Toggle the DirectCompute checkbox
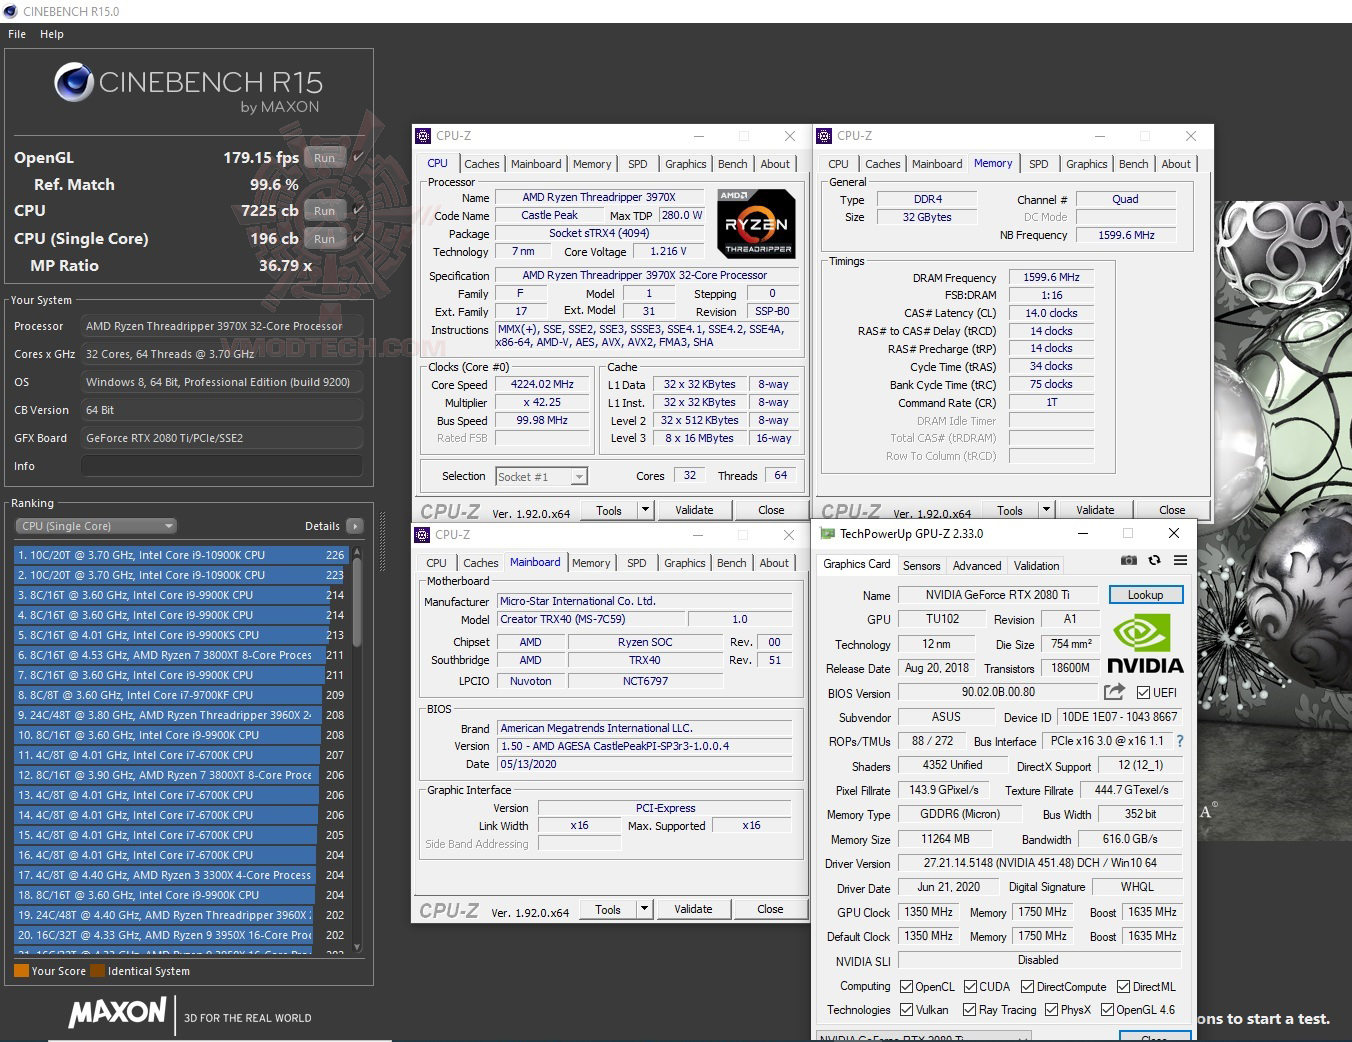Image resolution: width=1352 pixels, height=1042 pixels. click(1028, 987)
